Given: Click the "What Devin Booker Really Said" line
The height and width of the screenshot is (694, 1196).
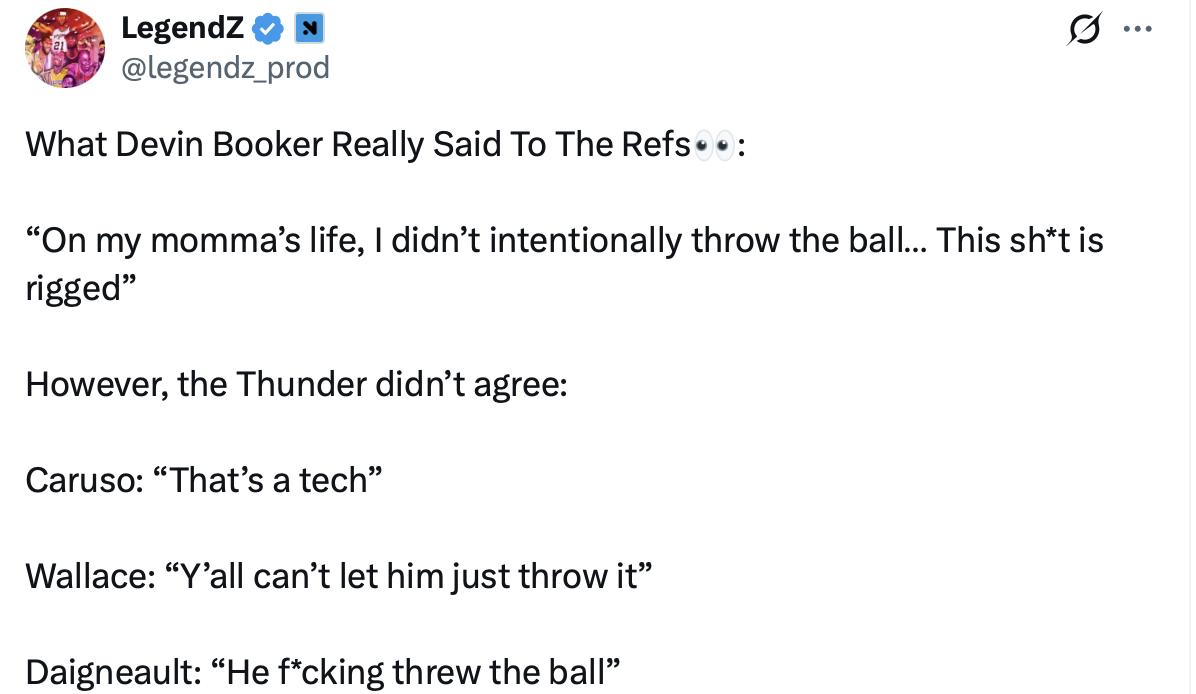Looking at the screenshot, I should [358, 145].
